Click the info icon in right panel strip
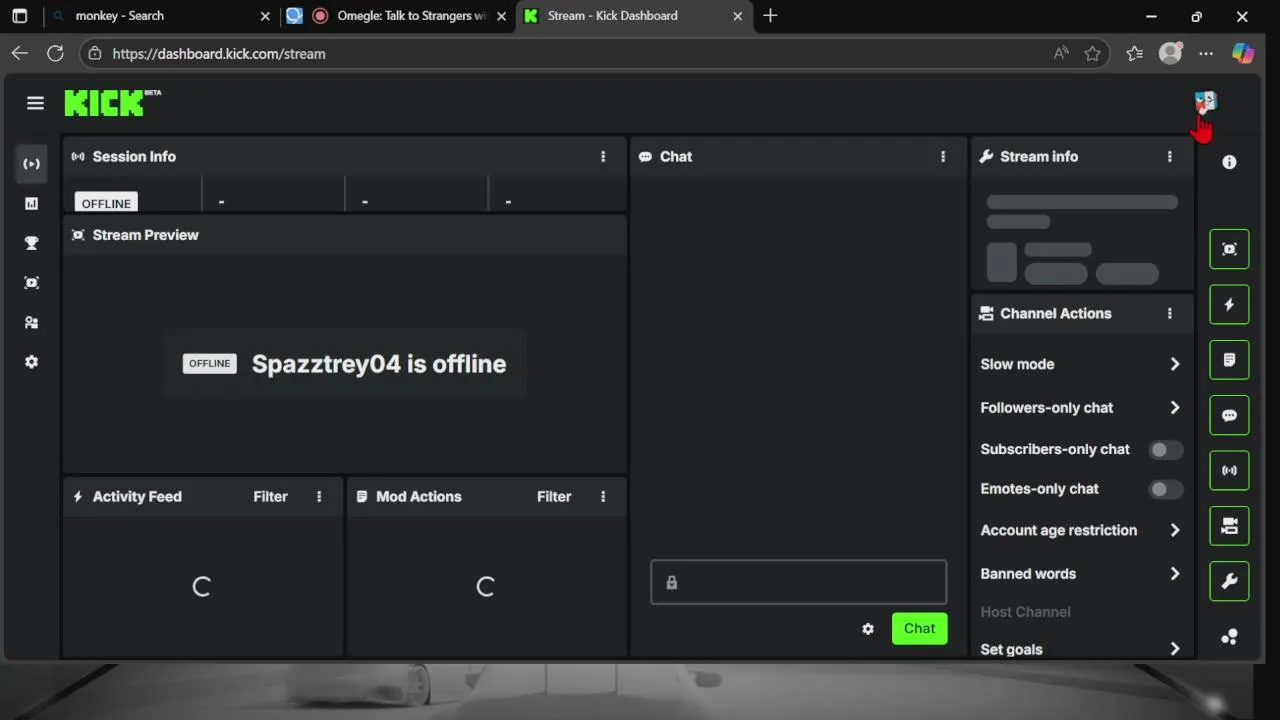Image resolution: width=1280 pixels, height=720 pixels. click(x=1229, y=162)
